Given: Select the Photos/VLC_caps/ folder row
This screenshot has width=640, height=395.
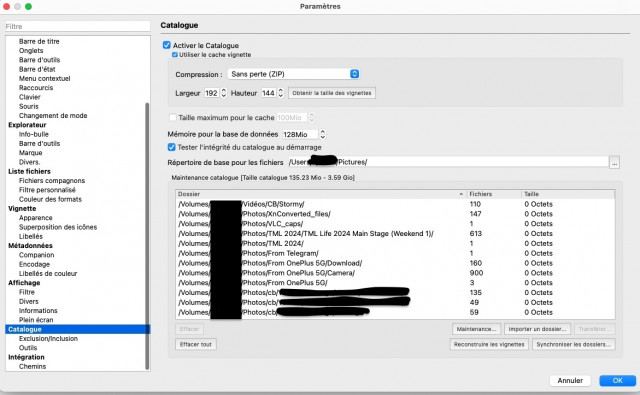Looking at the screenshot, I should point(395,224).
